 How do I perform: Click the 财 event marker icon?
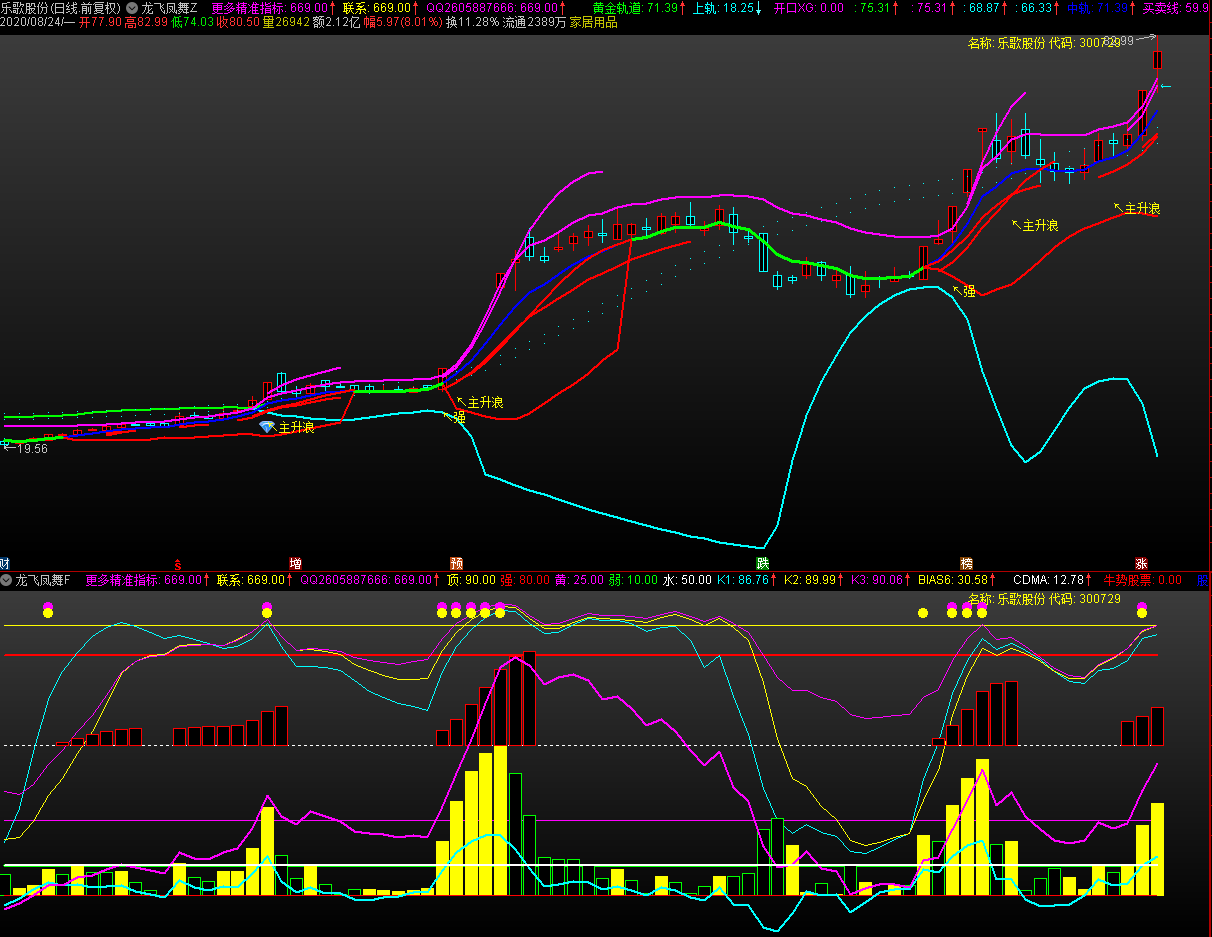(4, 564)
